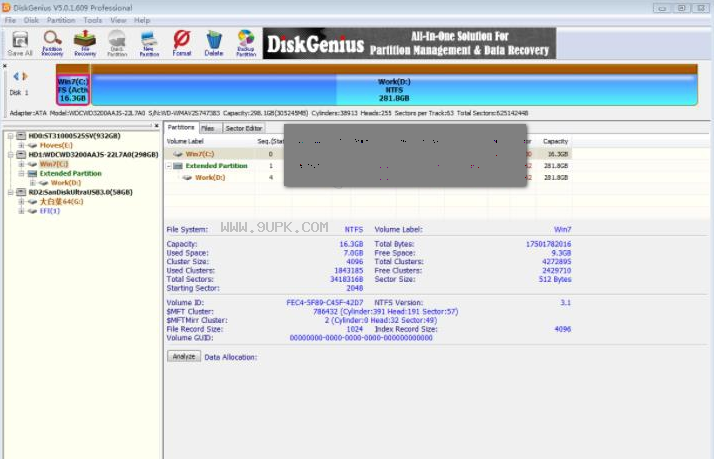Switch to the Sector Editor tab
714x459 pixels.
(x=244, y=128)
